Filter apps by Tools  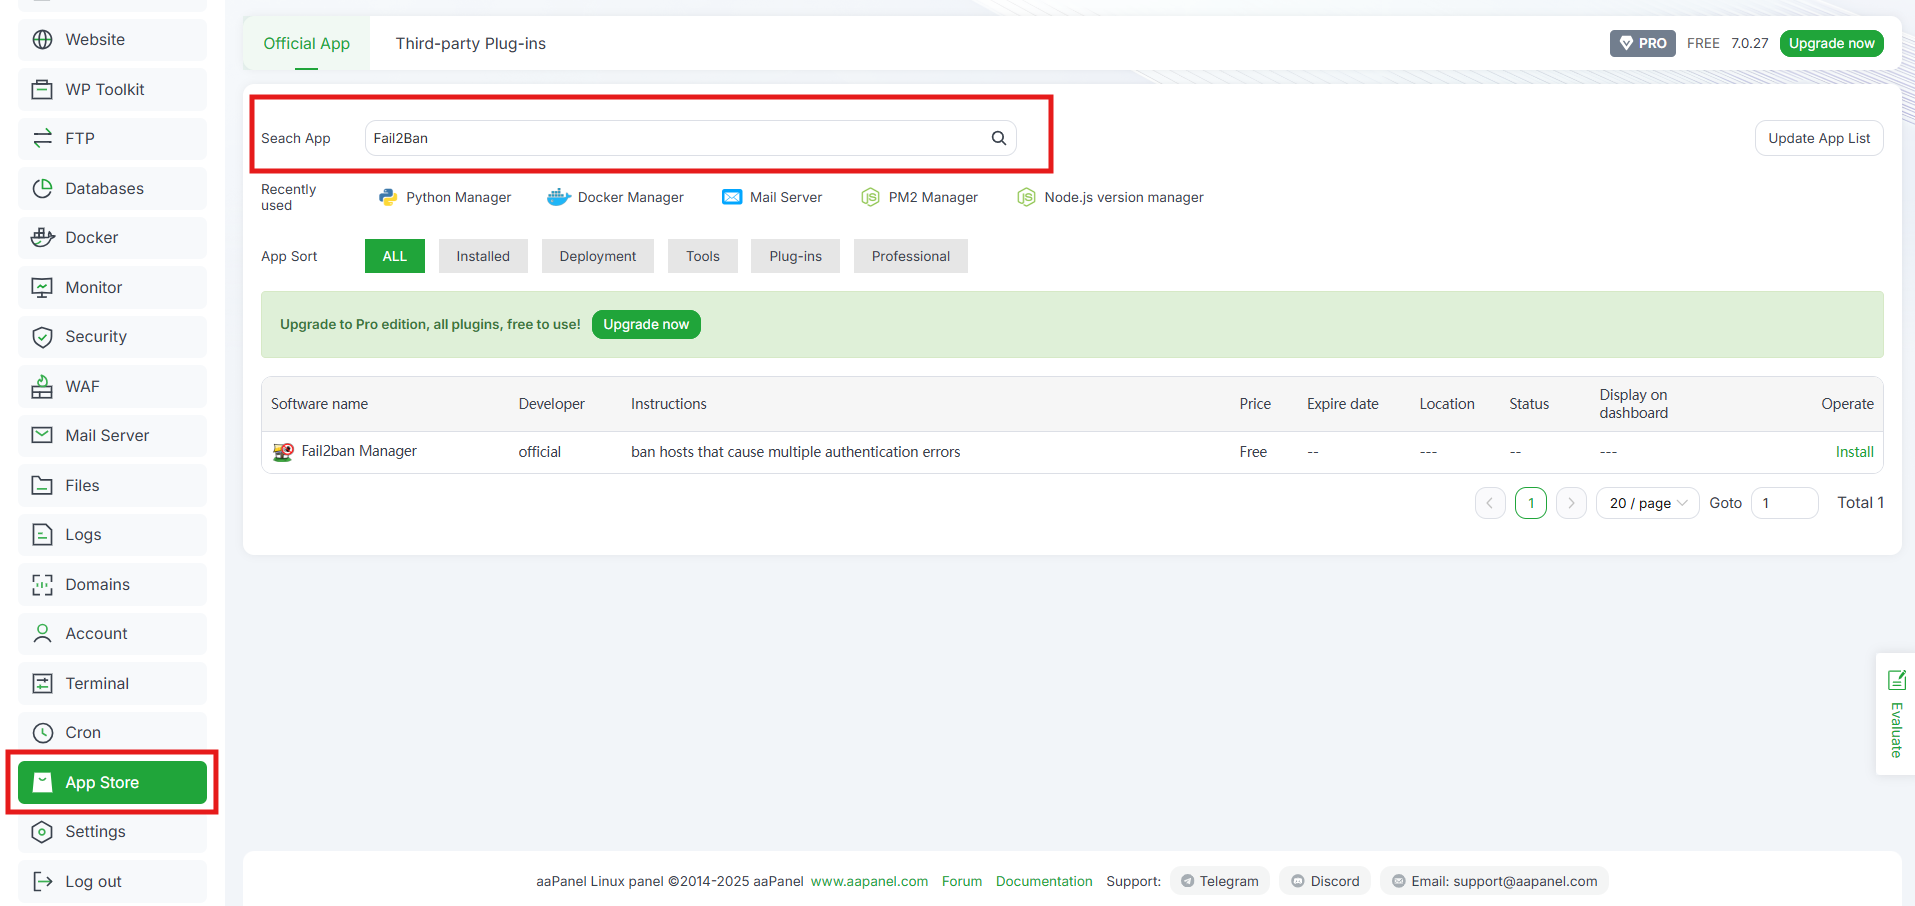703,256
